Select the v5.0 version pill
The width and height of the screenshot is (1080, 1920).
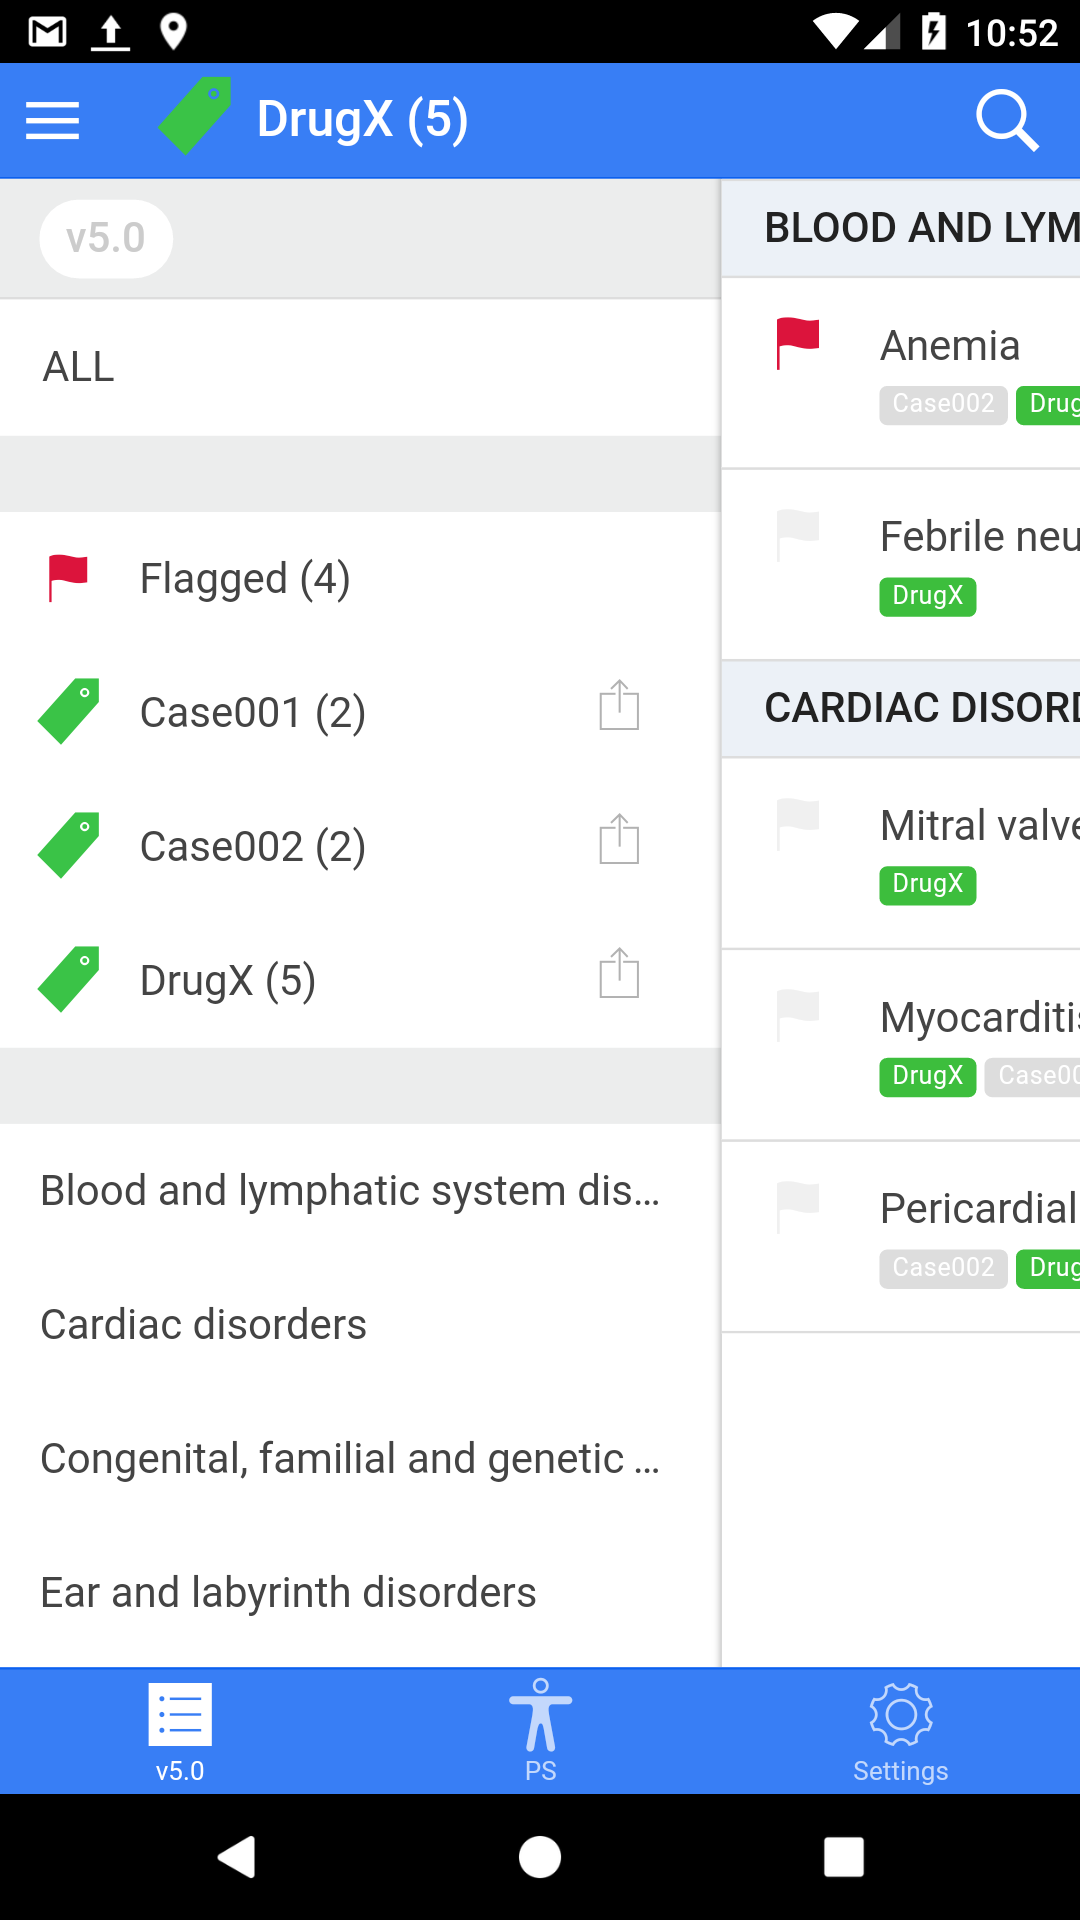[106, 239]
